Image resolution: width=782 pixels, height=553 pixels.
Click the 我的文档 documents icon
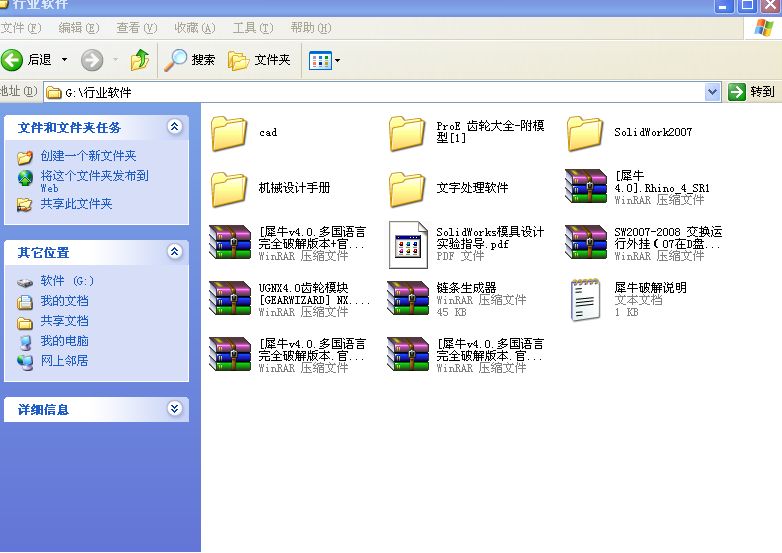point(24,302)
